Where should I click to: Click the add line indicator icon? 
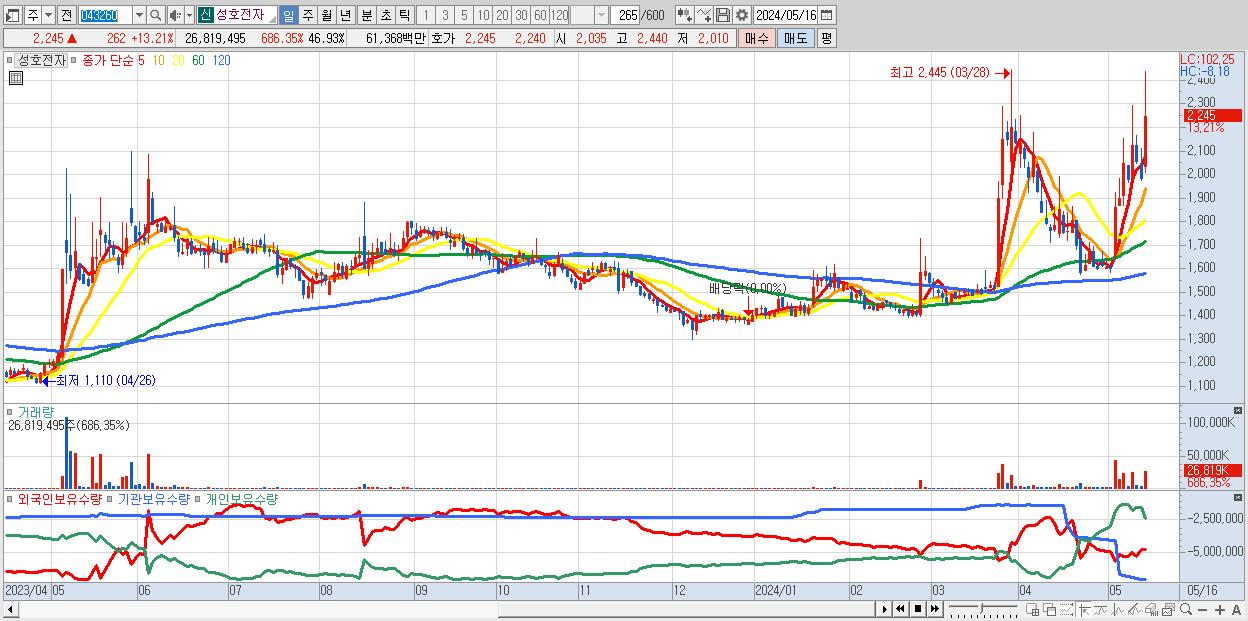click(704, 16)
